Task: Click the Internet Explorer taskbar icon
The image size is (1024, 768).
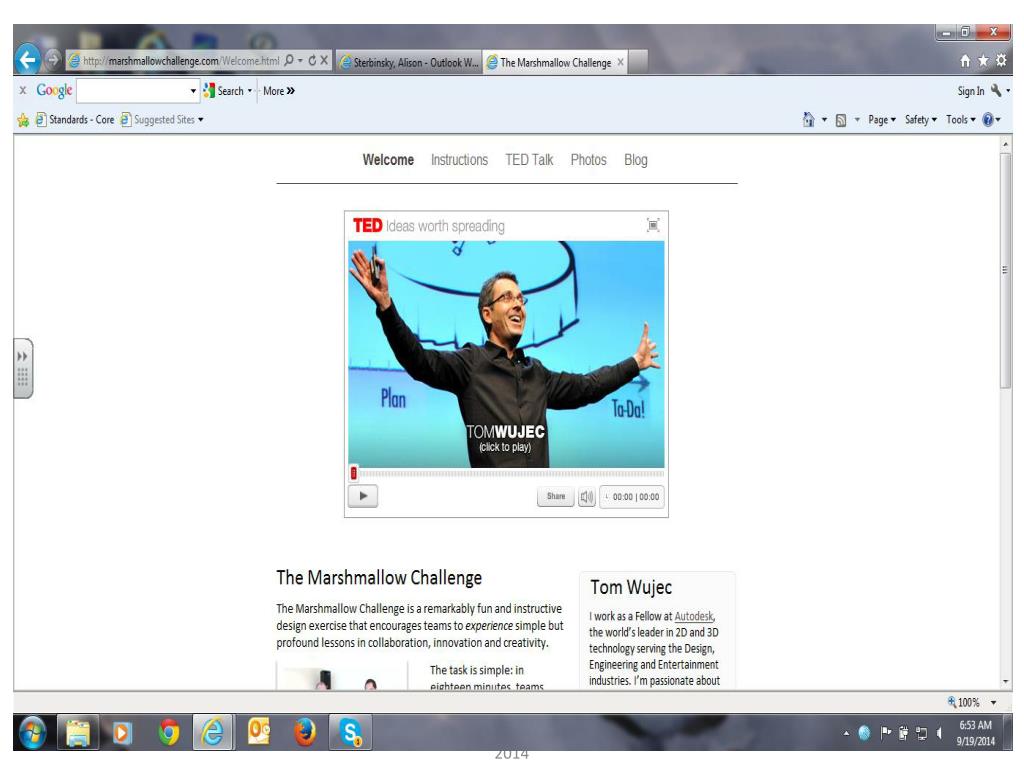Action: click(212, 732)
